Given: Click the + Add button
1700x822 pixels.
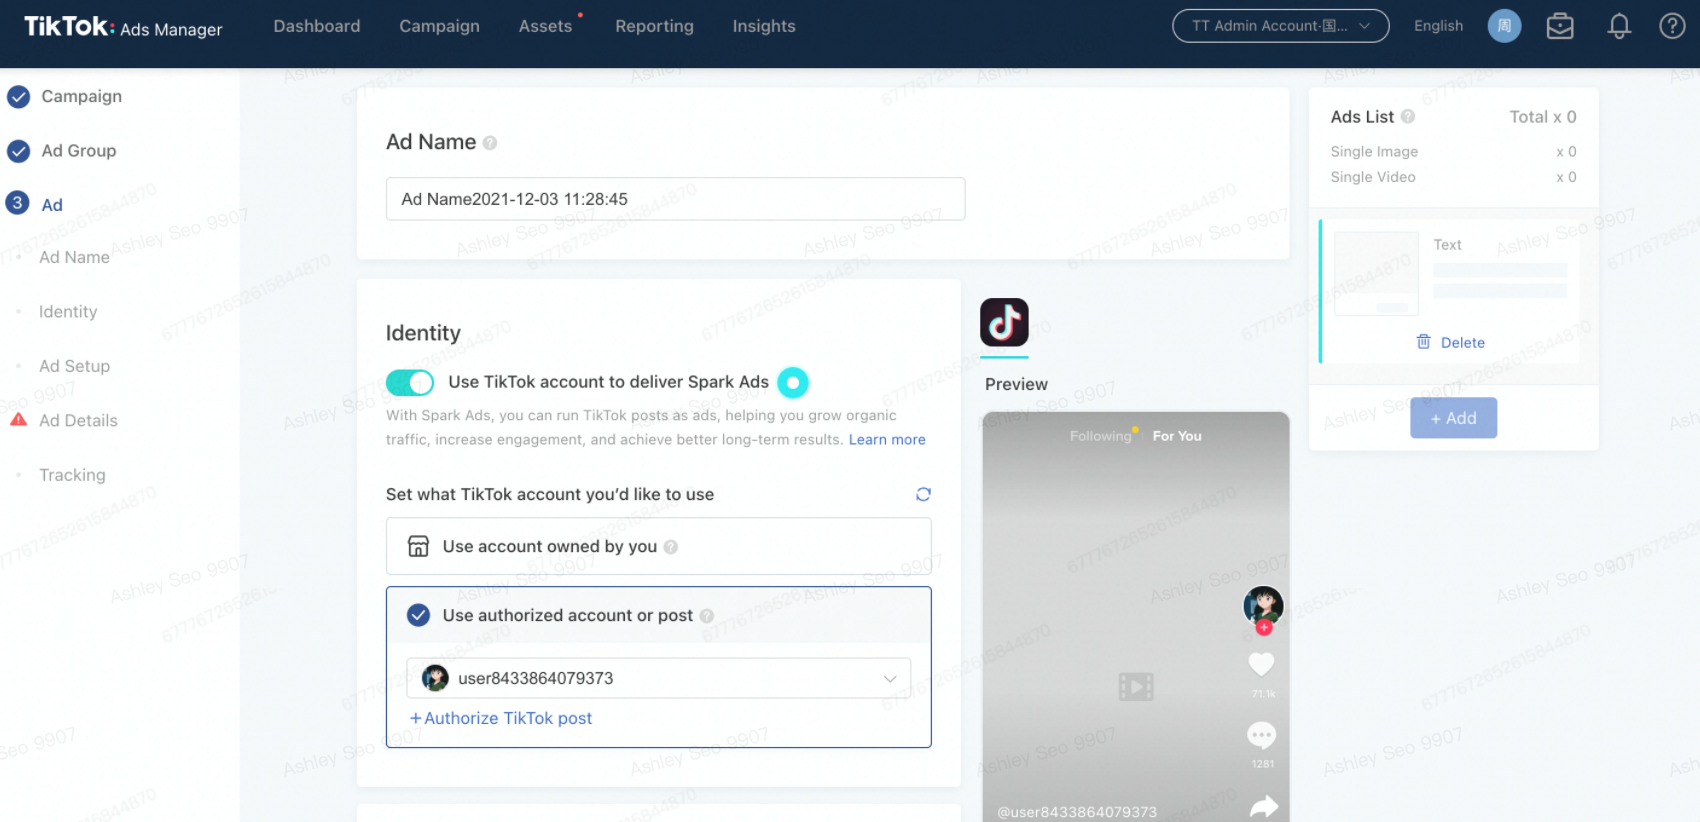Looking at the screenshot, I should (1454, 418).
